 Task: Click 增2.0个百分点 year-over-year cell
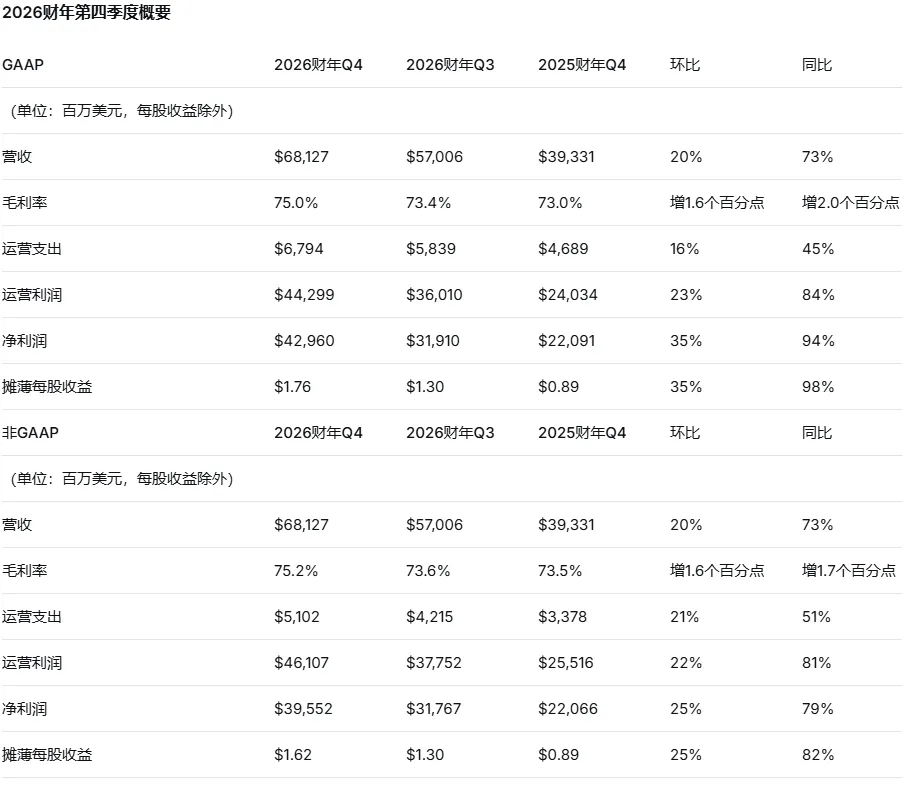point(850,202)
